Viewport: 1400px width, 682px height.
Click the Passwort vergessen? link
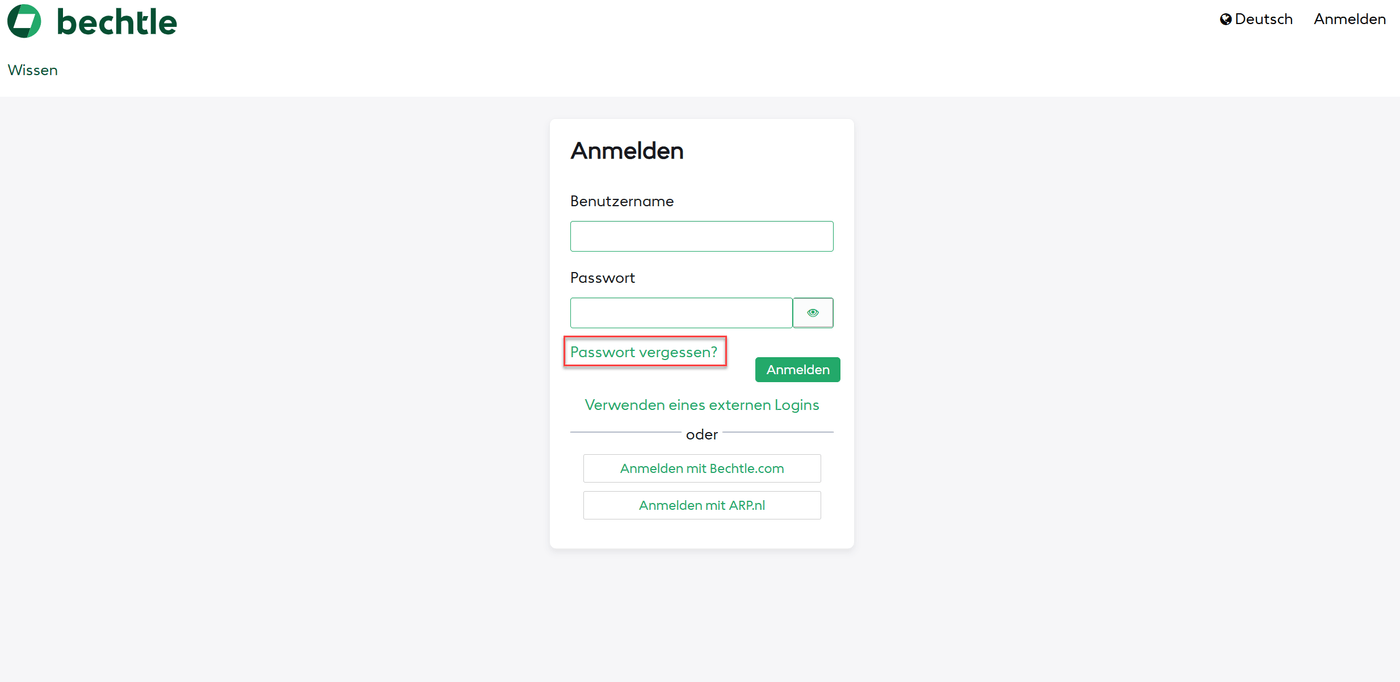[644, 351]
